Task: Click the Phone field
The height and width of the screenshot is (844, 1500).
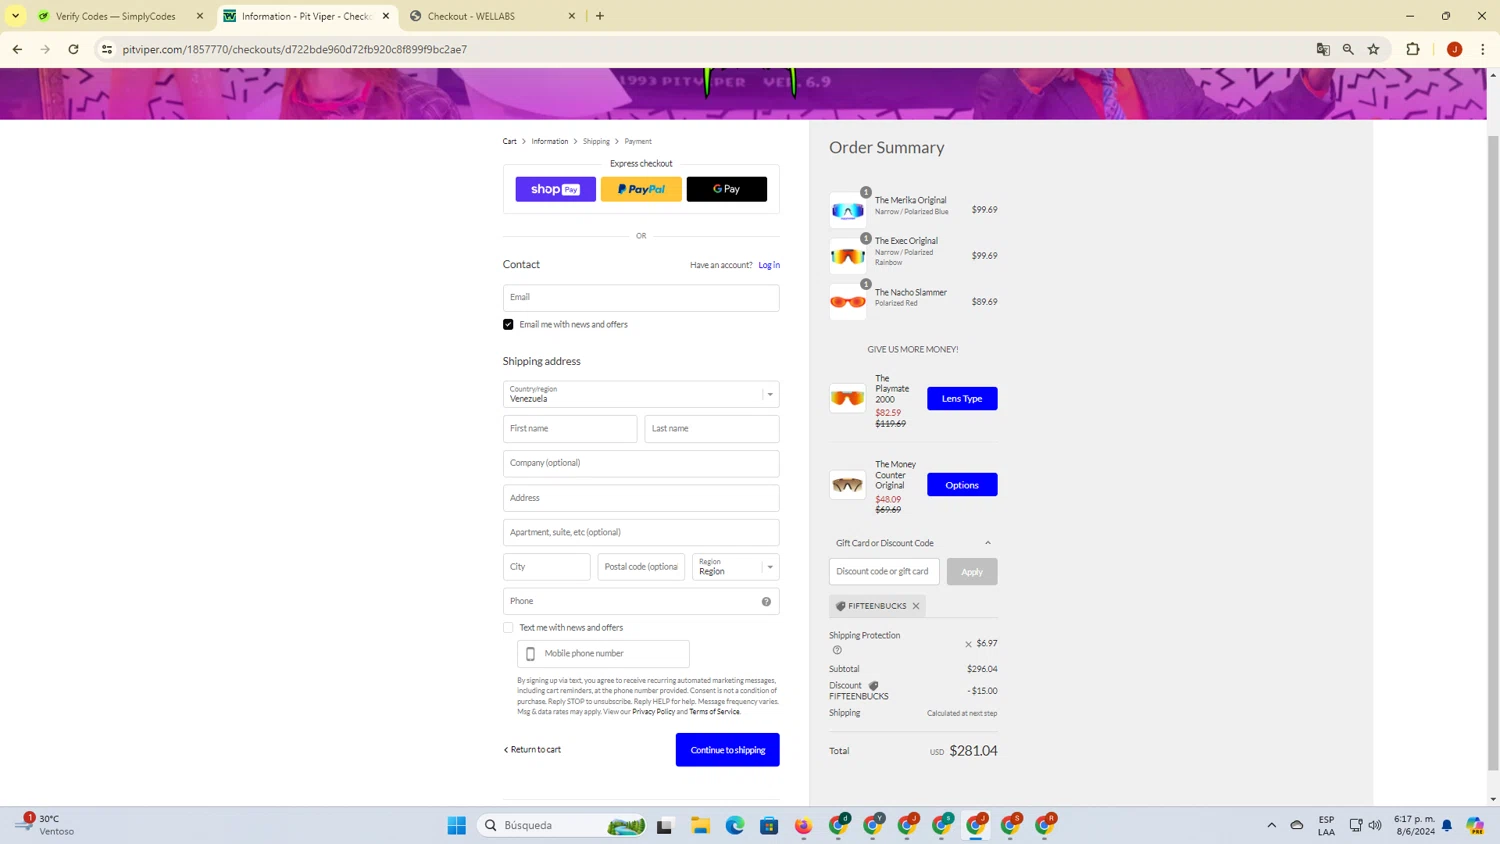Action: click(x=641, y=601)
